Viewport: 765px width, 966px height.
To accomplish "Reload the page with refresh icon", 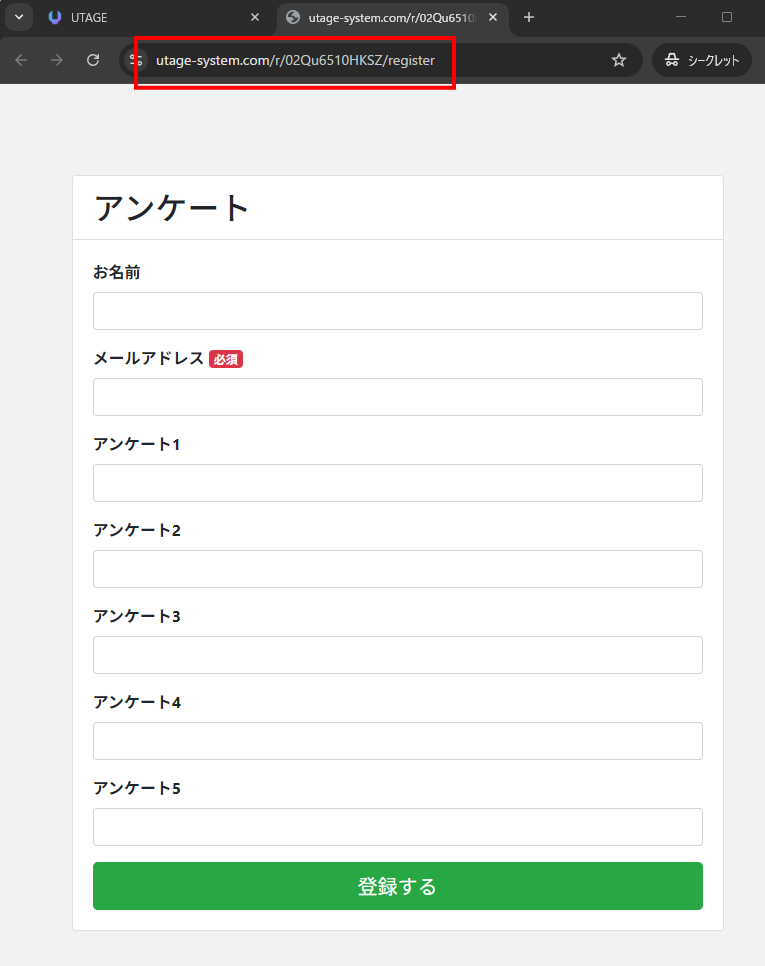I will pyautogui.click(x=93, y=60).
